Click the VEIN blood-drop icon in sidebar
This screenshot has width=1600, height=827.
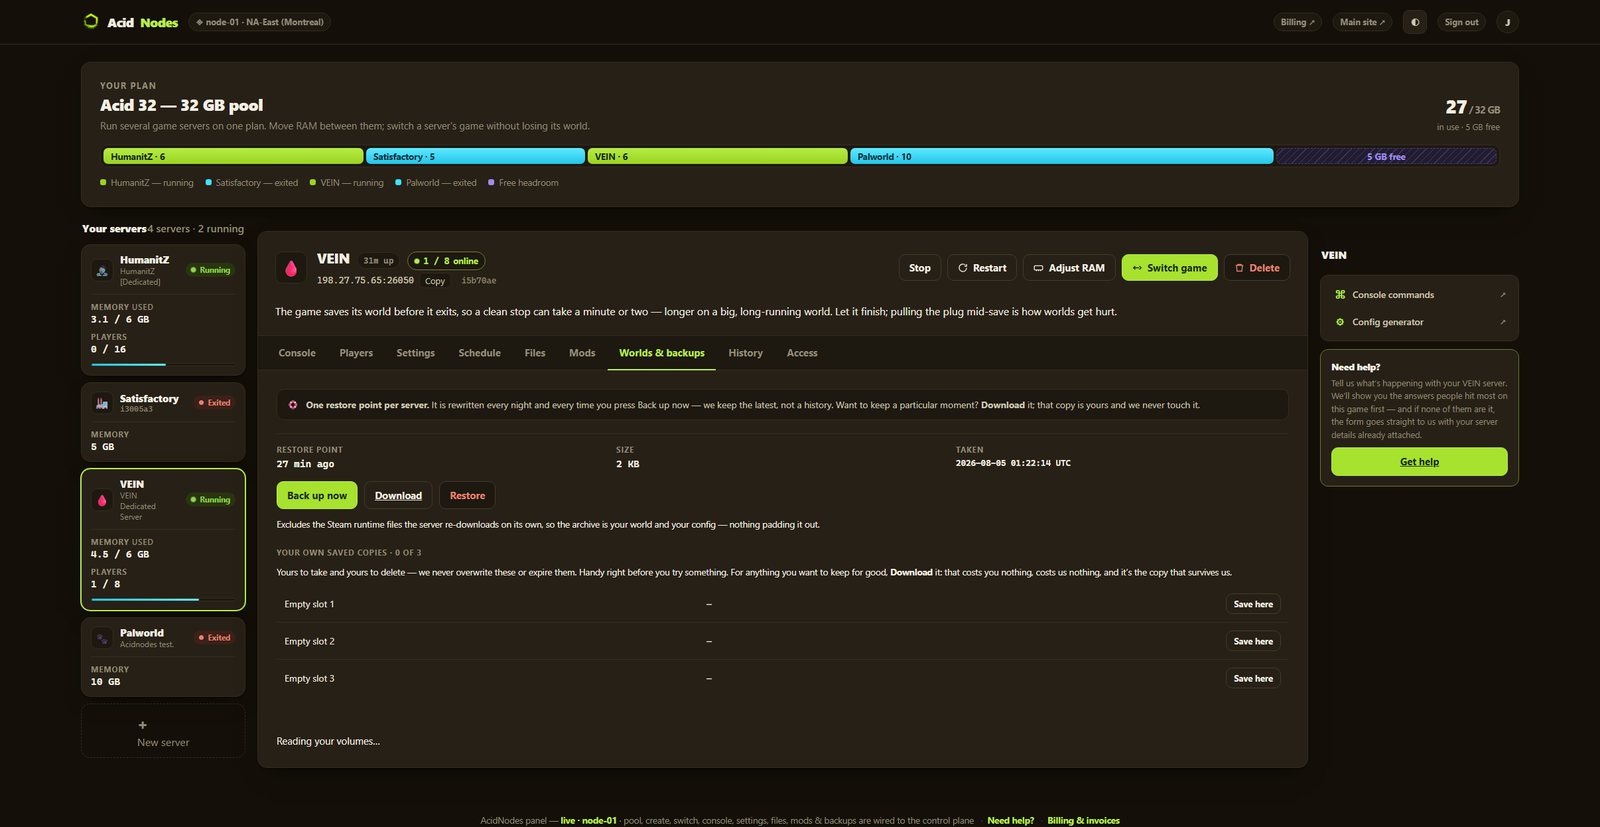(102, 500)
